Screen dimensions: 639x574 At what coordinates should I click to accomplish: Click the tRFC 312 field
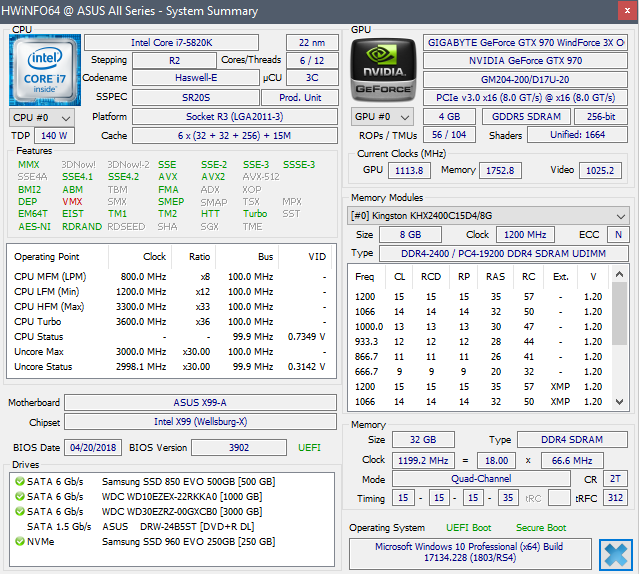point(615,498)
